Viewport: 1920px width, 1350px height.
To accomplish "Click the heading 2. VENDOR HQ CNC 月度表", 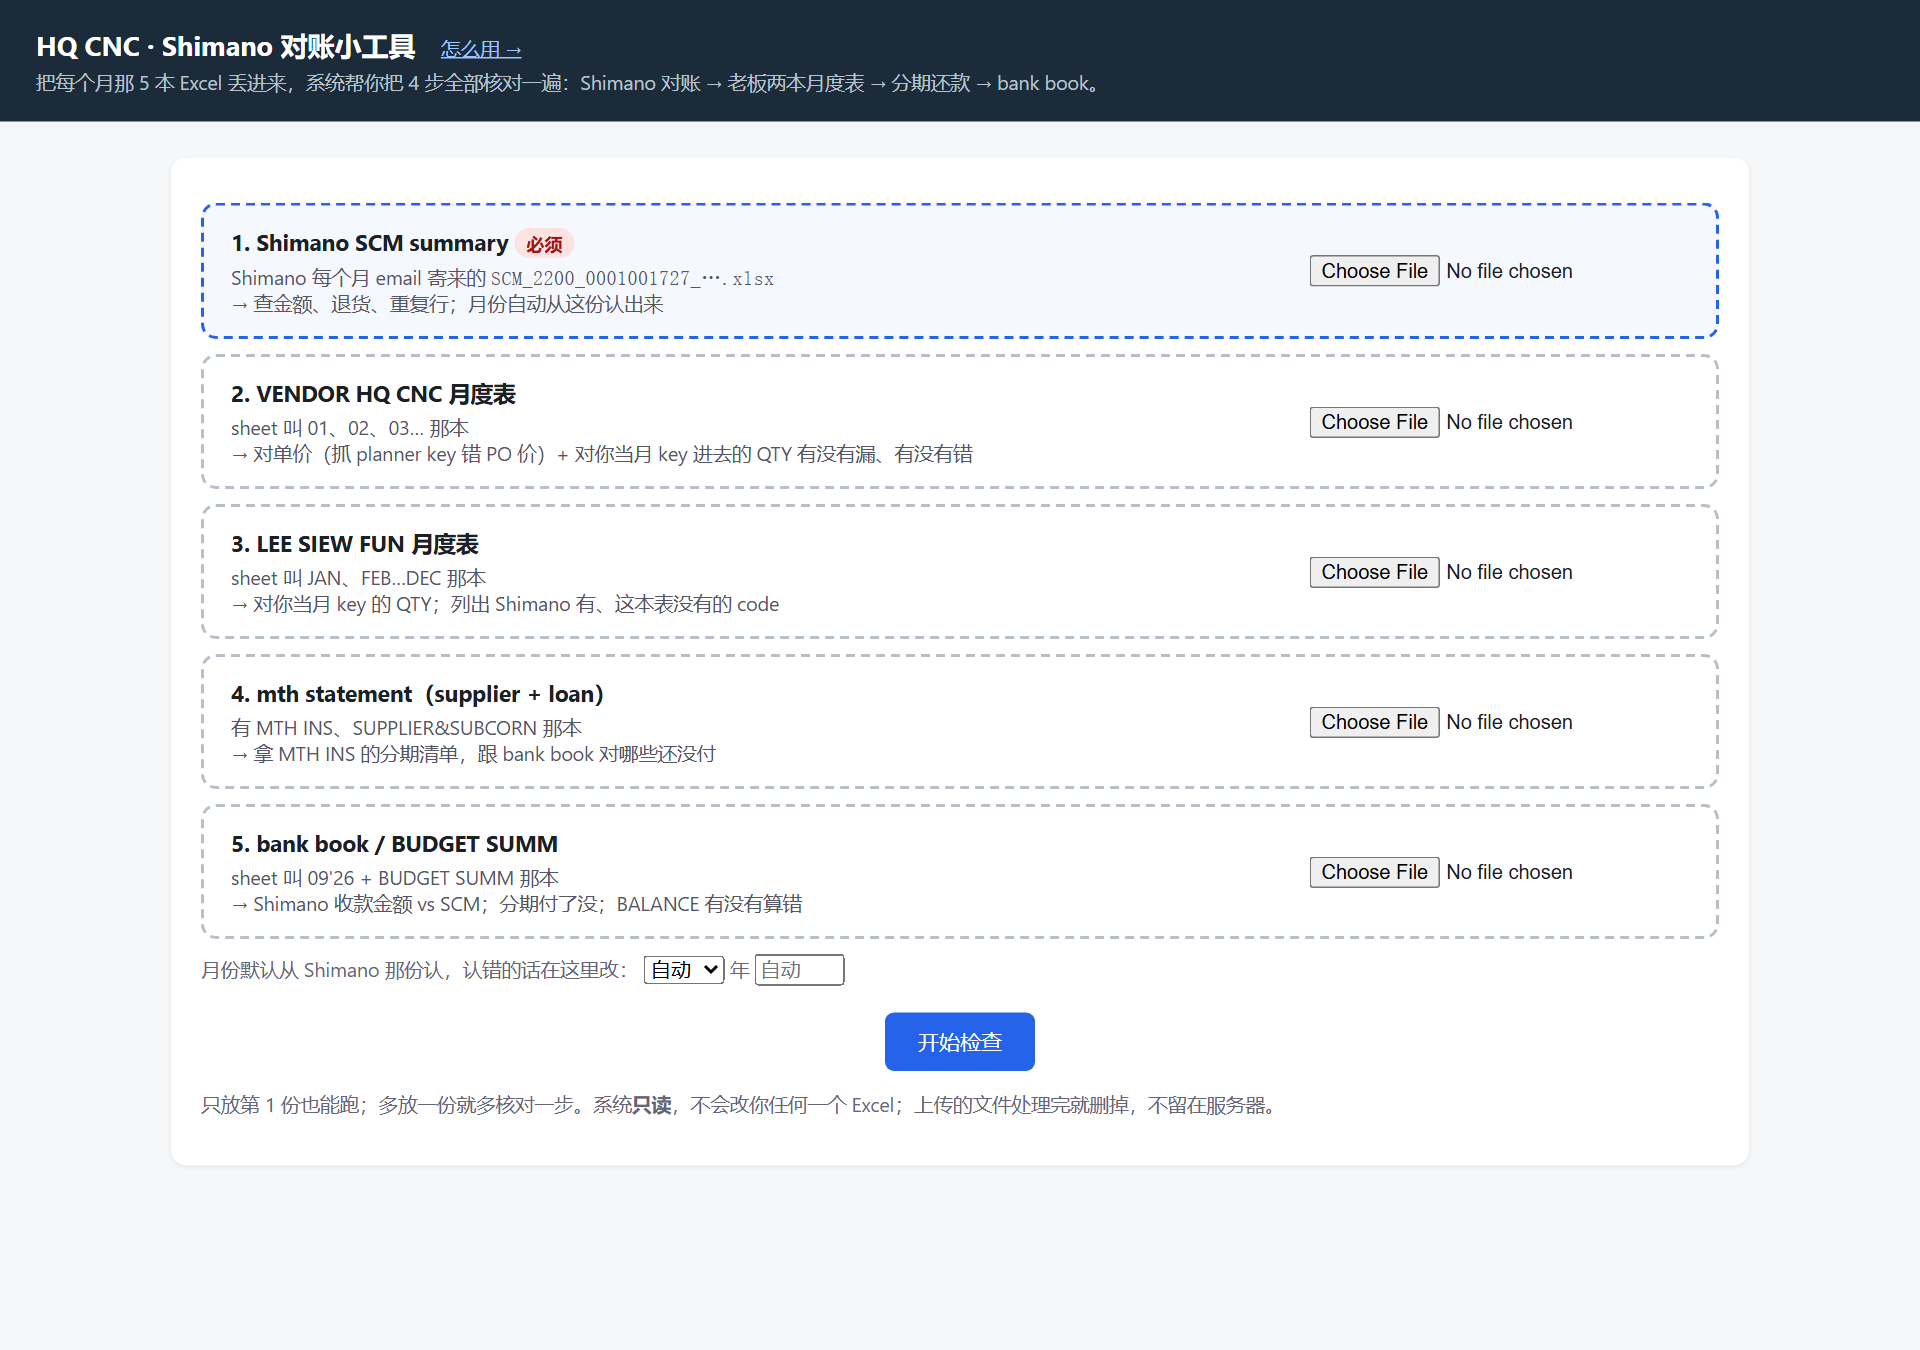I will point(373,394).
